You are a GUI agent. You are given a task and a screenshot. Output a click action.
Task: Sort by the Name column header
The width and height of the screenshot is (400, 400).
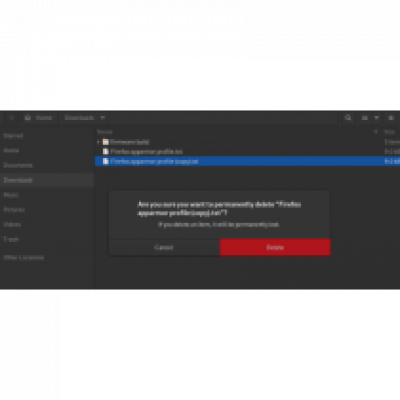coord(105,132)
